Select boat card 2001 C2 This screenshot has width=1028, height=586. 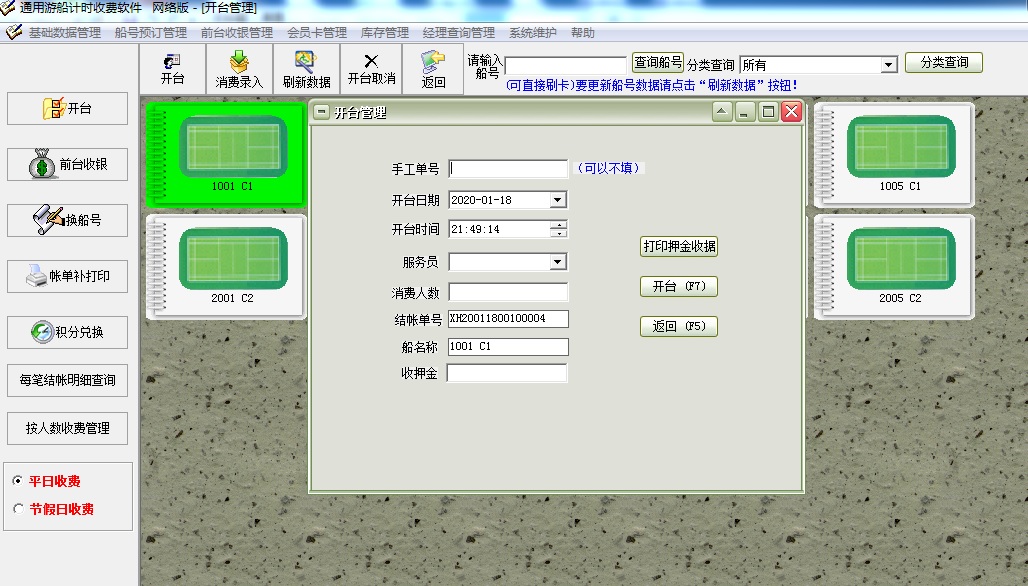[226, 267]
